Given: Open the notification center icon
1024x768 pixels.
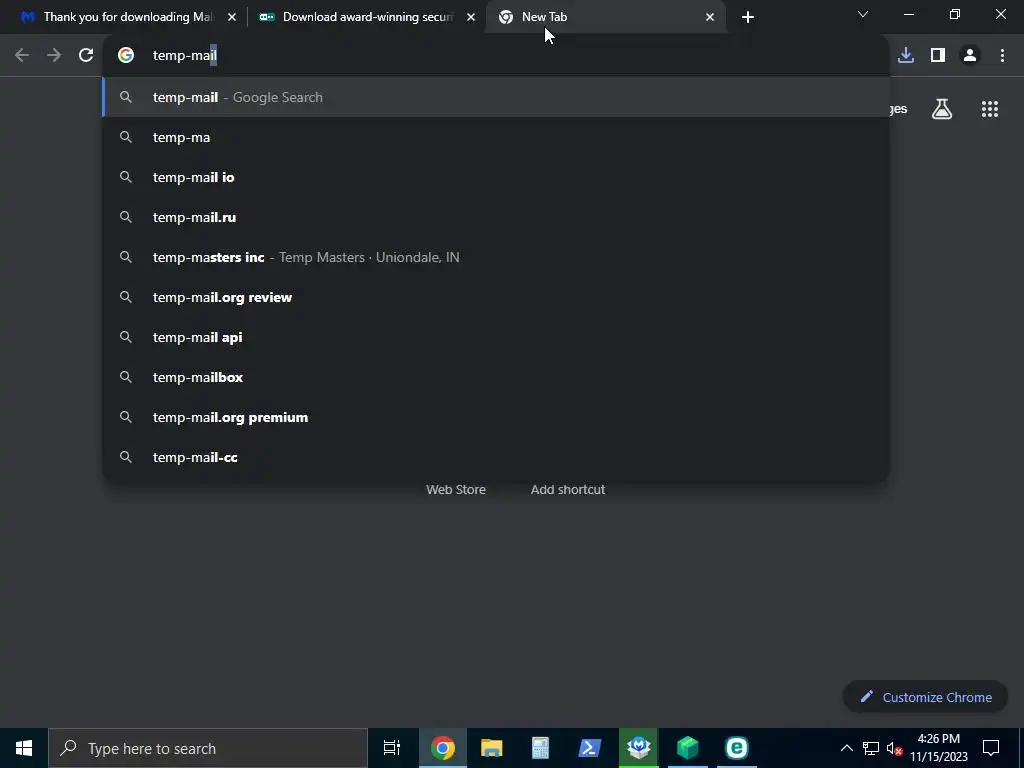Looking at the screenshot, I should click(991, 748).
